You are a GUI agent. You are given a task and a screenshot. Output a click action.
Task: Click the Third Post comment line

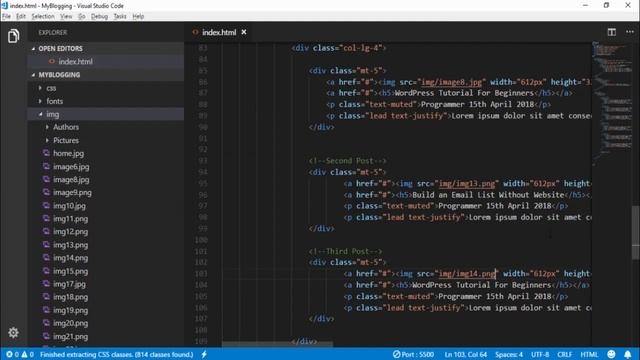tap(345, 251)
